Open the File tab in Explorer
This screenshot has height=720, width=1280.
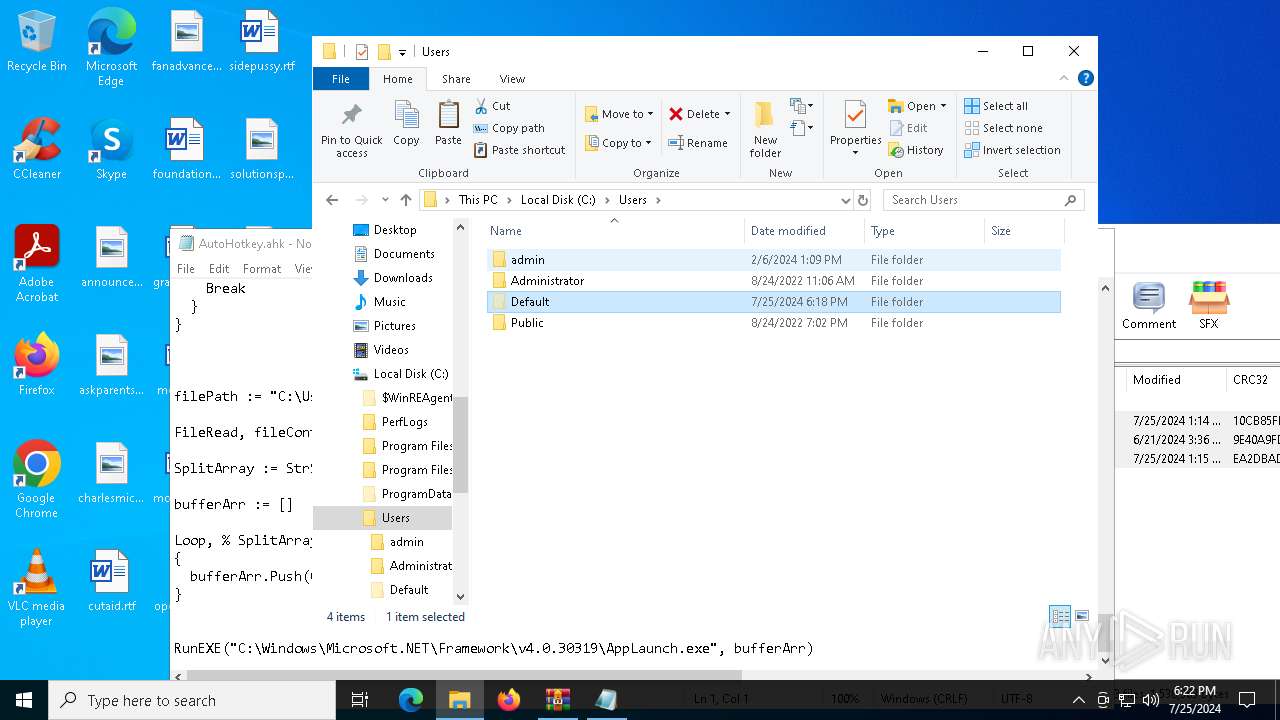tap(341, 79)
